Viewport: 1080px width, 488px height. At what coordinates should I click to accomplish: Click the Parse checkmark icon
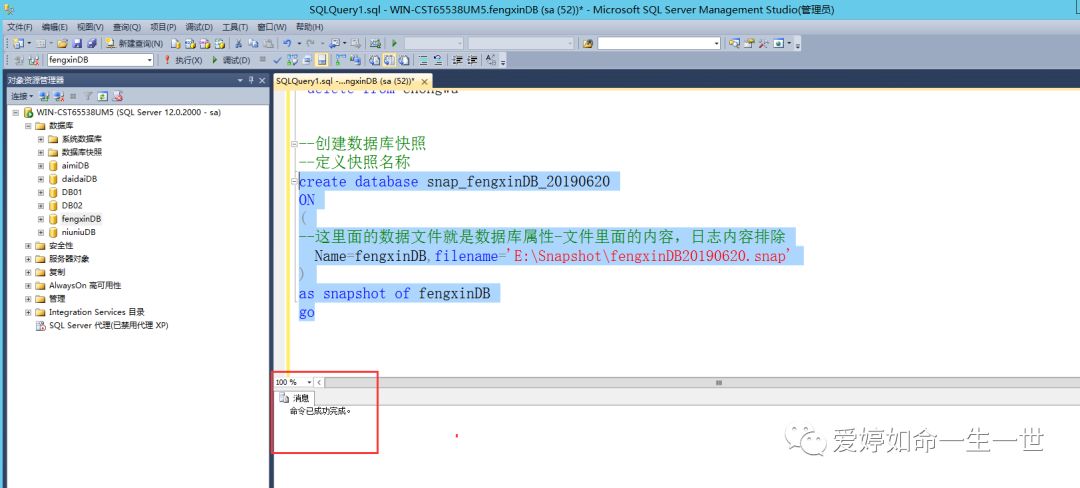click(x=277, y=60)
